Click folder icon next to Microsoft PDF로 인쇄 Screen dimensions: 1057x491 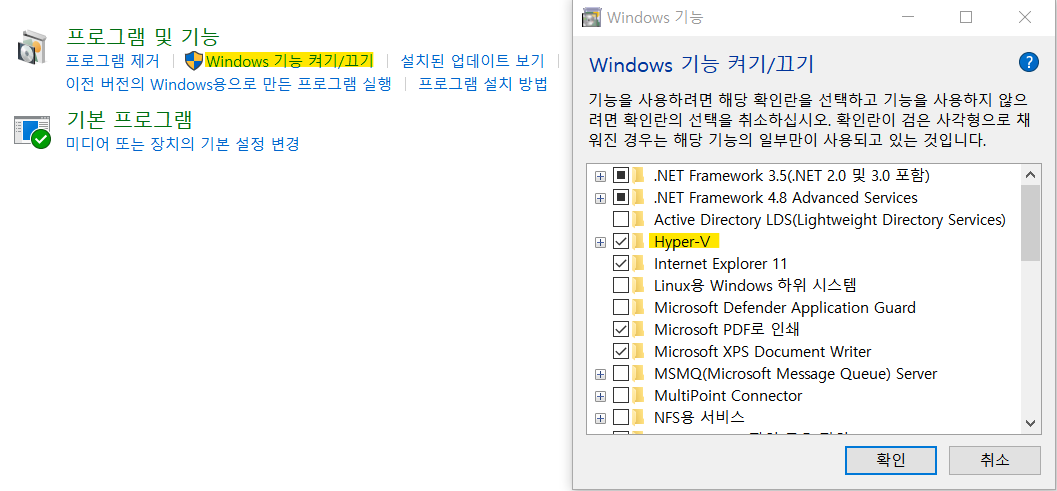coord(638,329)
